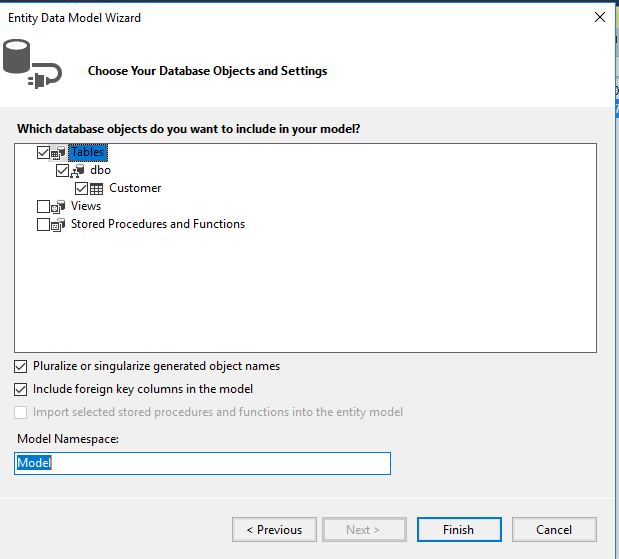Uncheck the Customer table checkbox
This screenshot has width=619, height=559.
81,189
